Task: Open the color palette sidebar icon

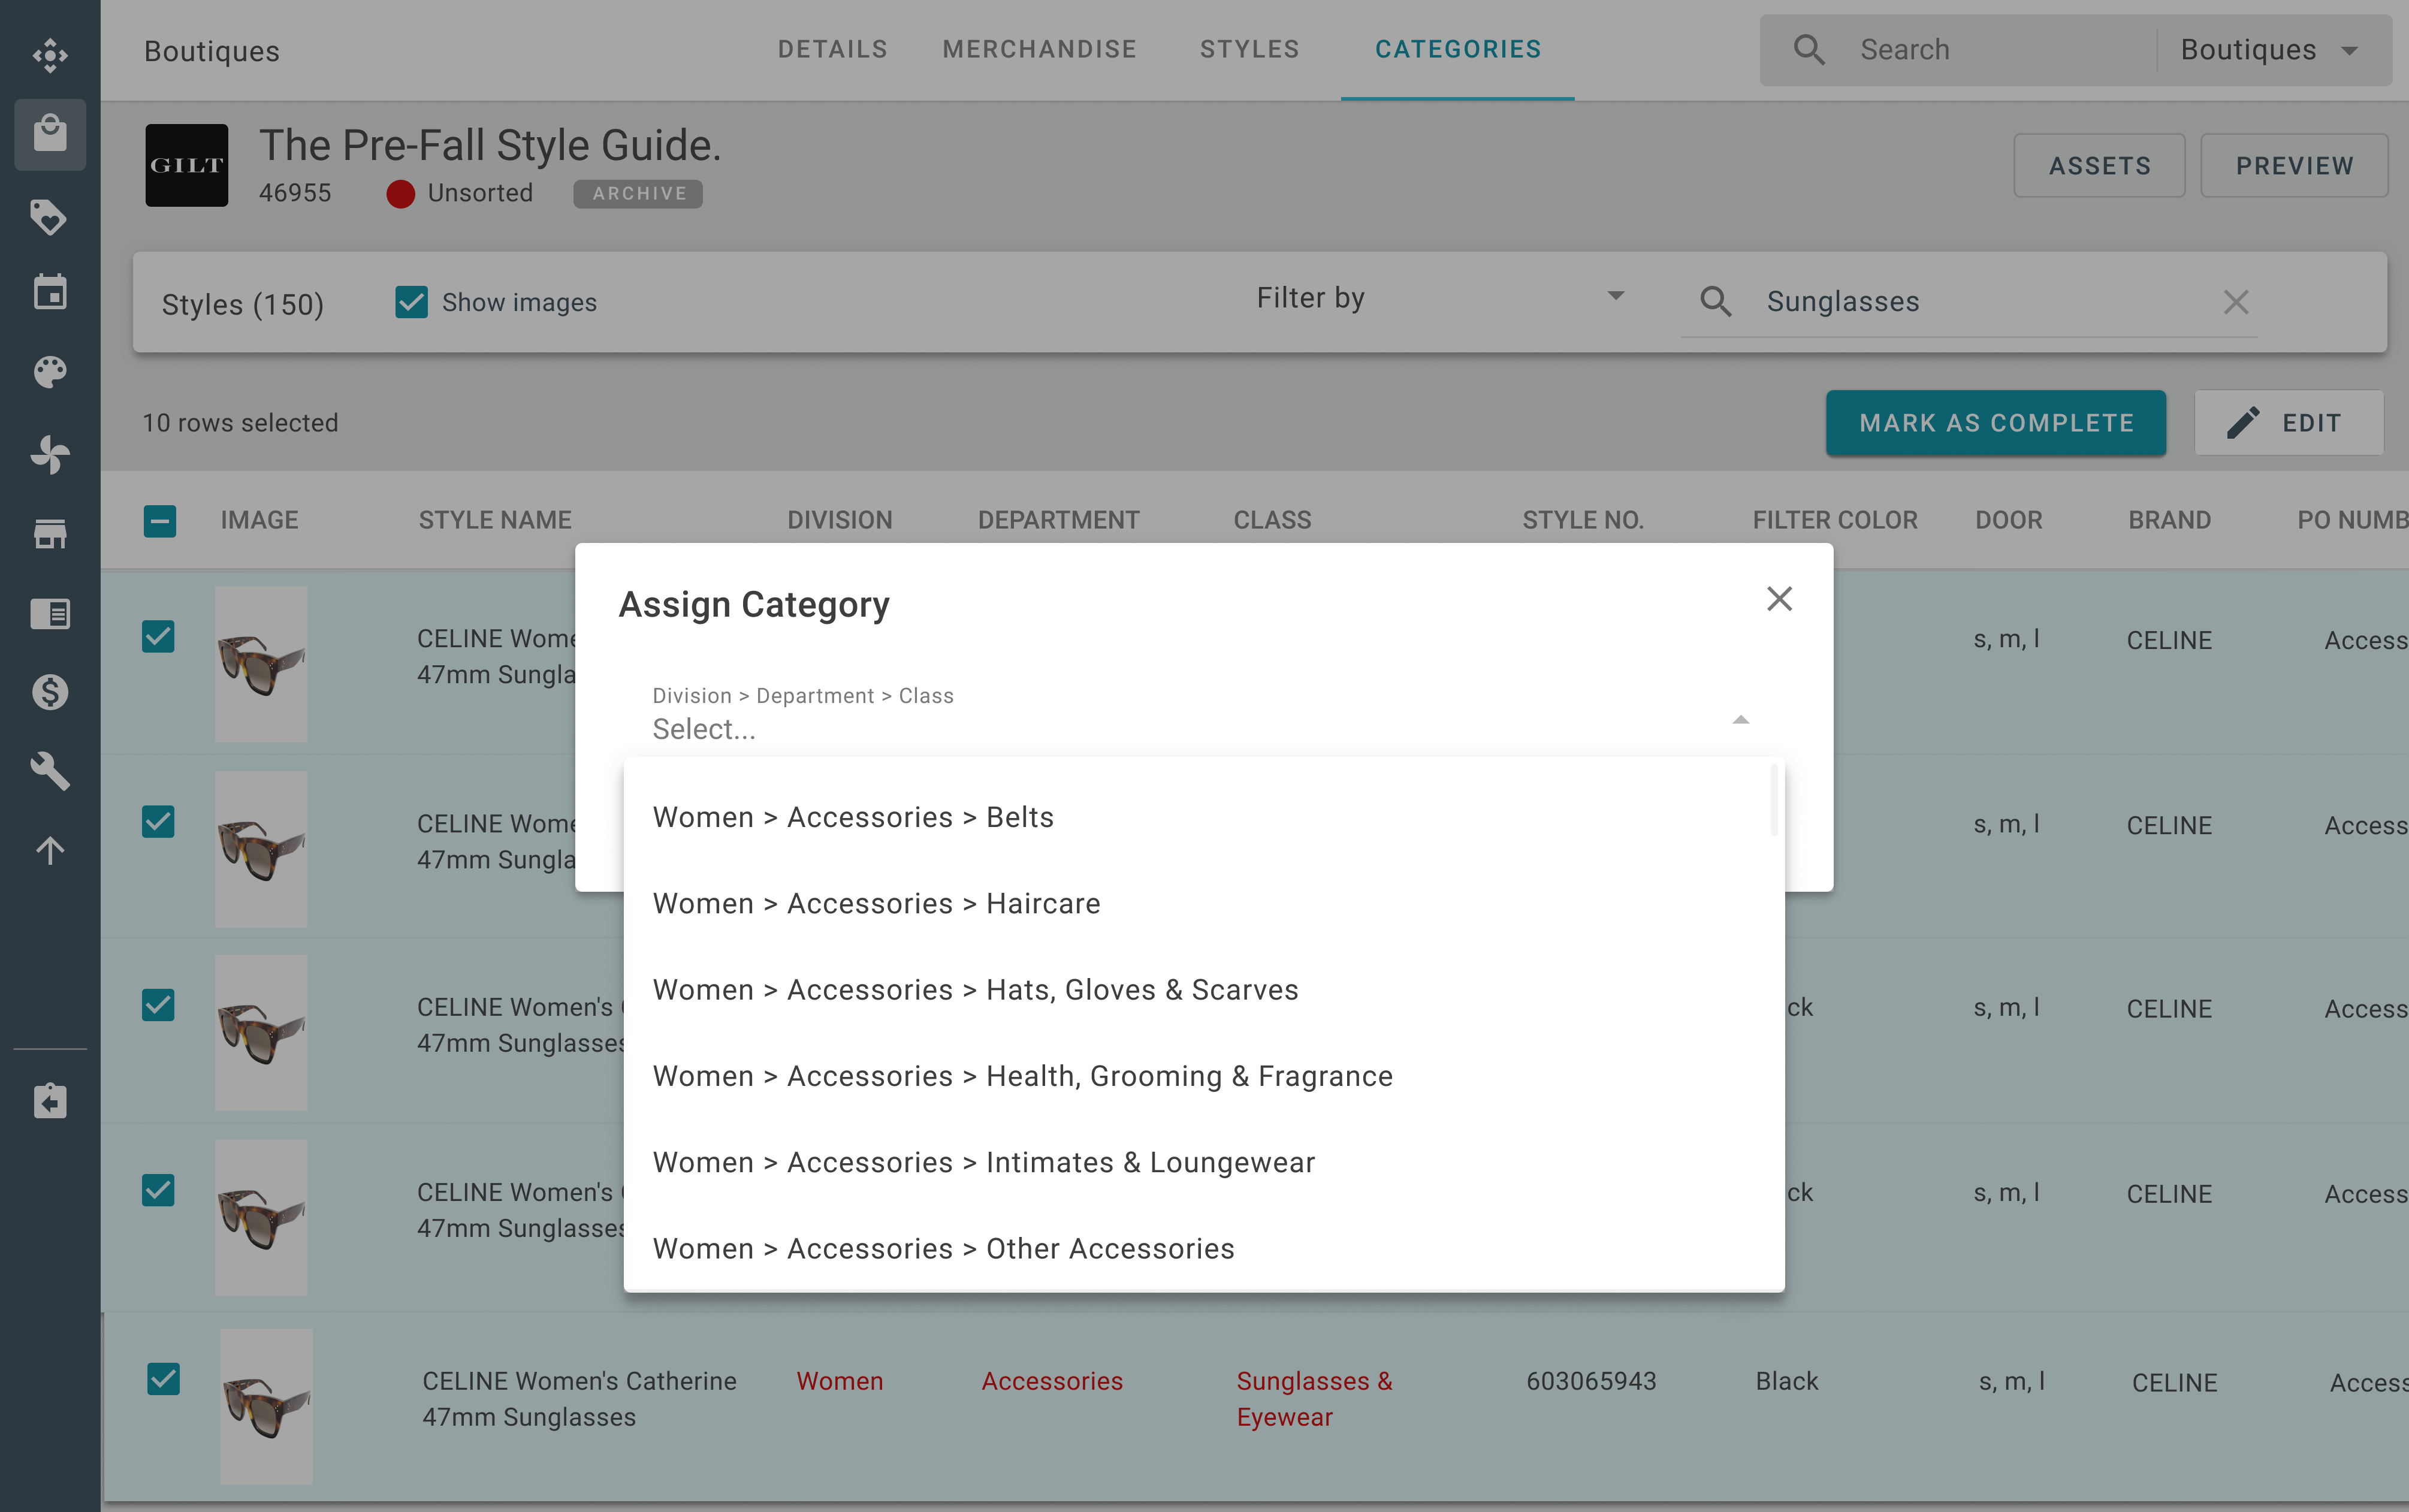Action: coord(50,372)
